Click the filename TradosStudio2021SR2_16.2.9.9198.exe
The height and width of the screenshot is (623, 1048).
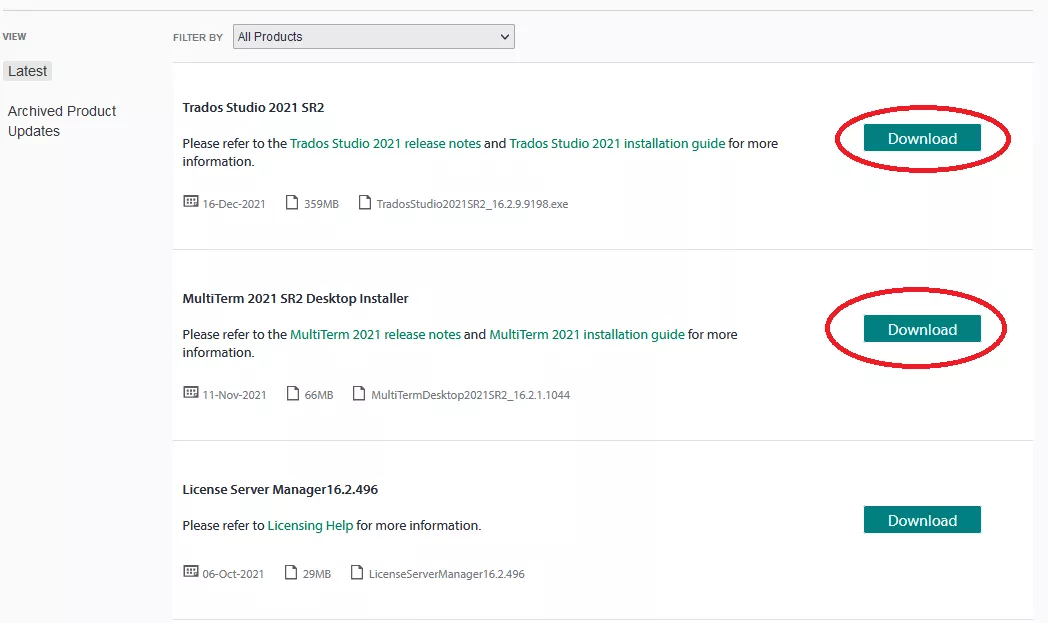point(472,205)
